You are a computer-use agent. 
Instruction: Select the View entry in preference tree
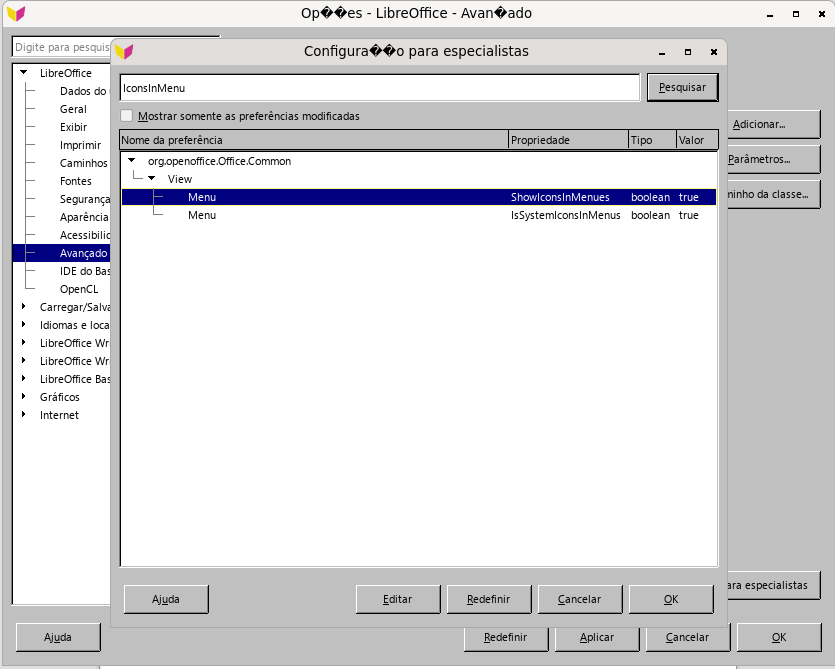180,179
